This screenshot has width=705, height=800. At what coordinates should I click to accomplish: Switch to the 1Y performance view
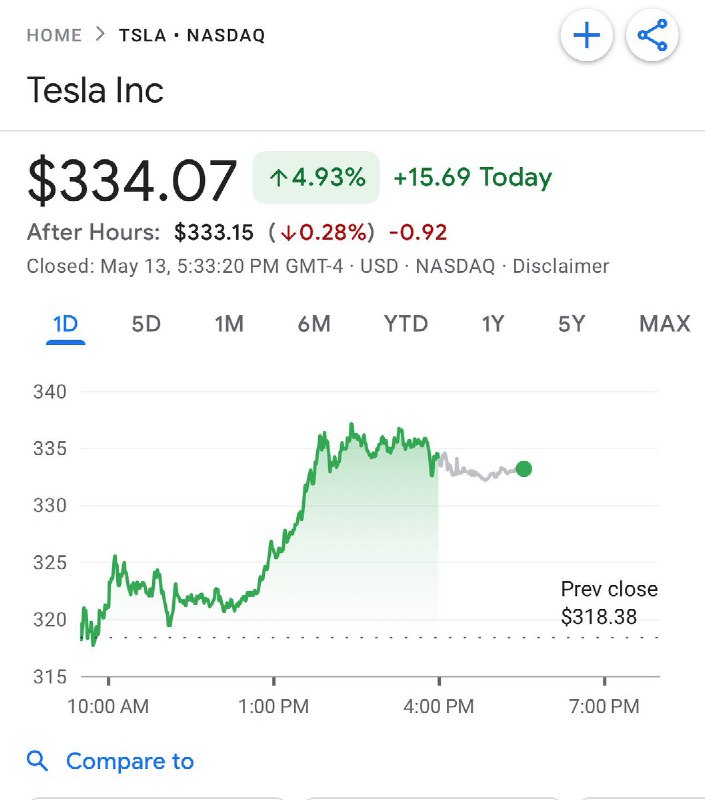pyautogui.click(x=492, y=324)
